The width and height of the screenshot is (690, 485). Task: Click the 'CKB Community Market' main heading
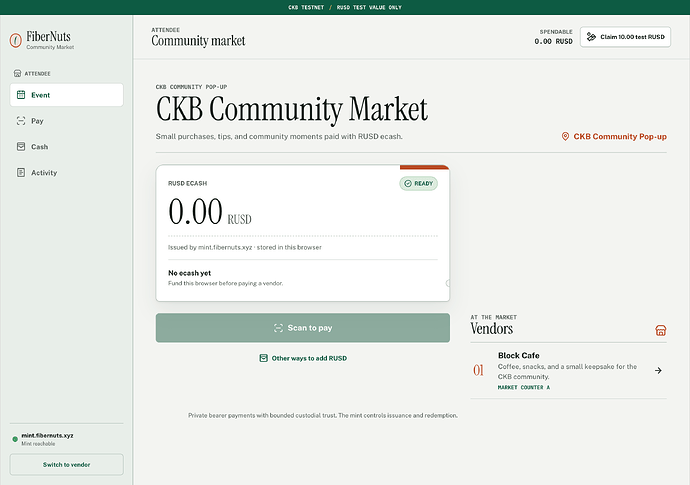click(292, 109)
